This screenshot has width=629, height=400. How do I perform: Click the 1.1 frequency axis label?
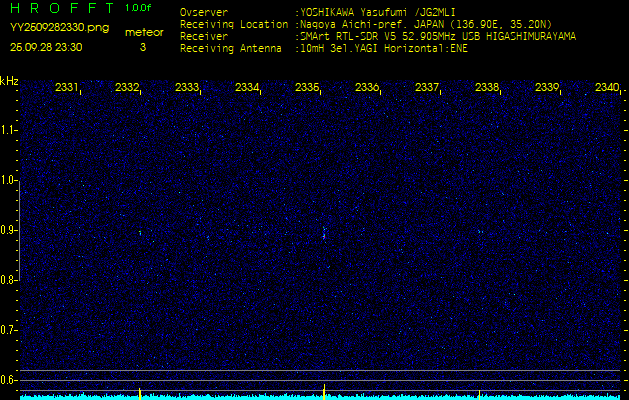9,129
